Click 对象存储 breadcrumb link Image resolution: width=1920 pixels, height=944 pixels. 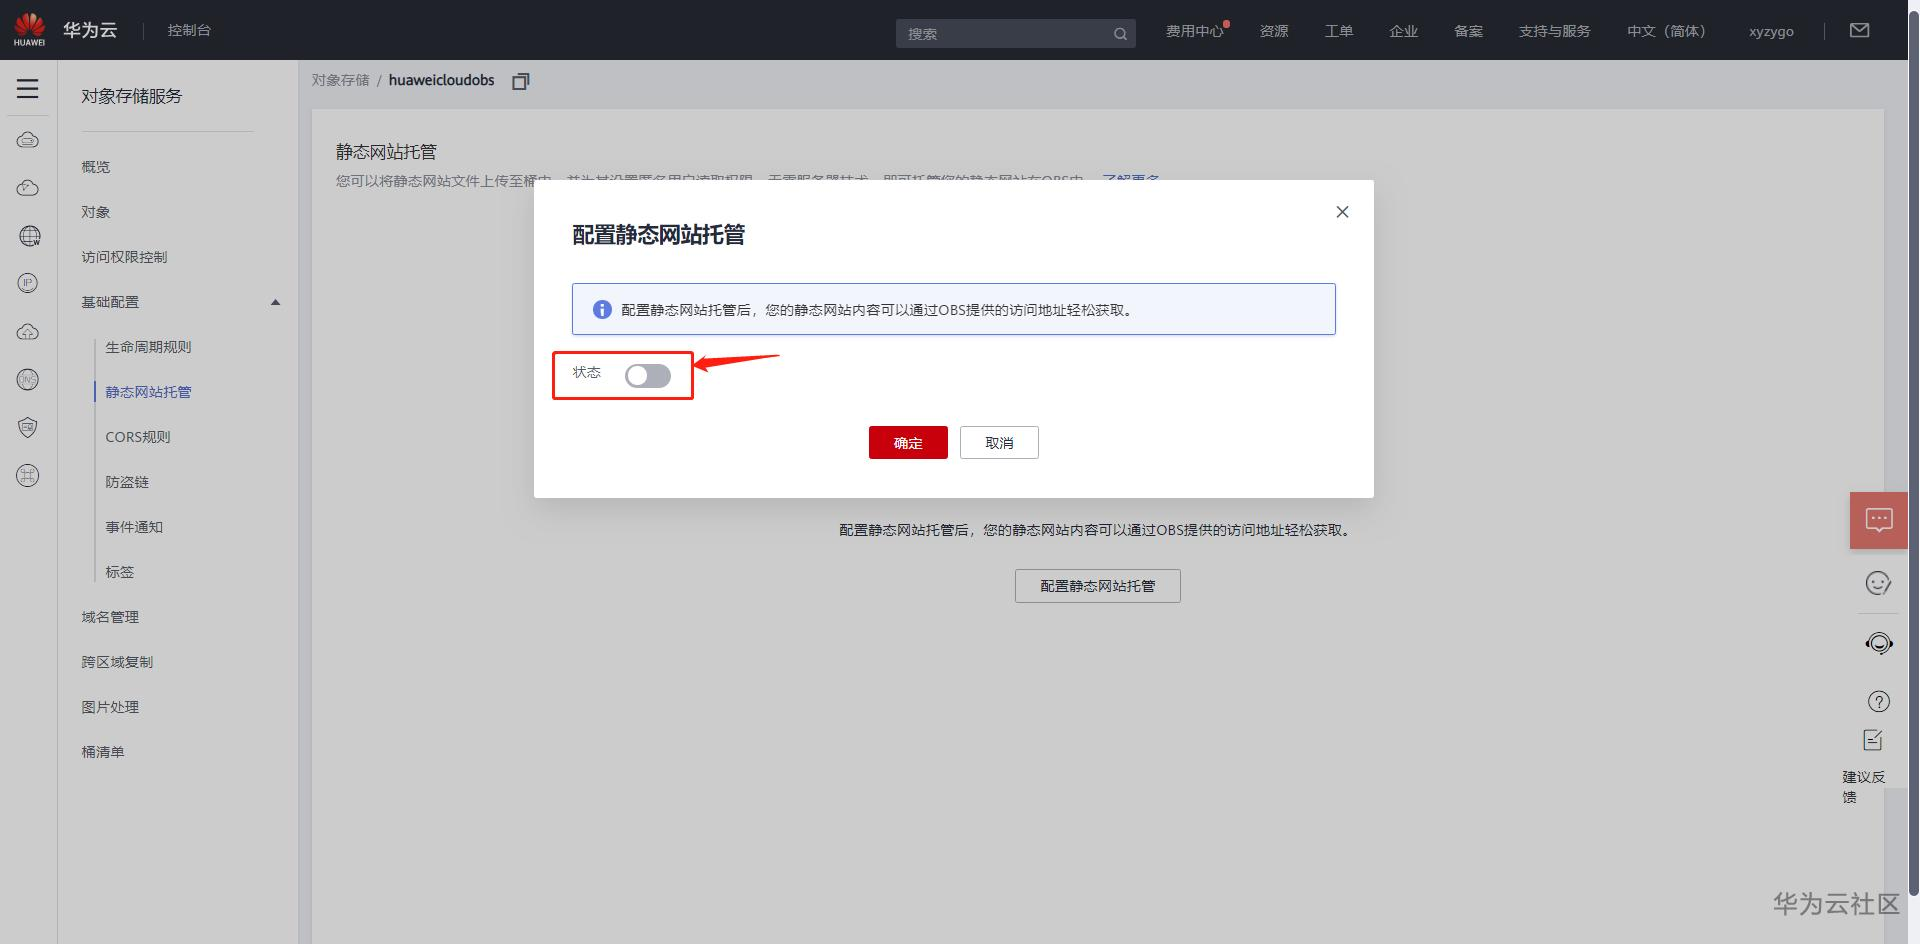[x=340, y=80]
